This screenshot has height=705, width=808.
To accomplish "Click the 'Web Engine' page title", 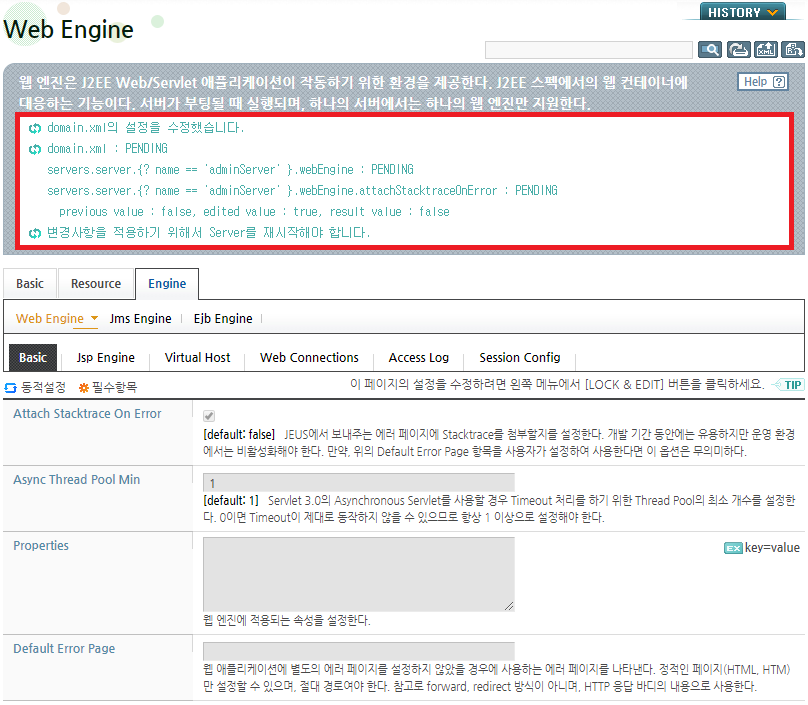I will tap(69, 29).
